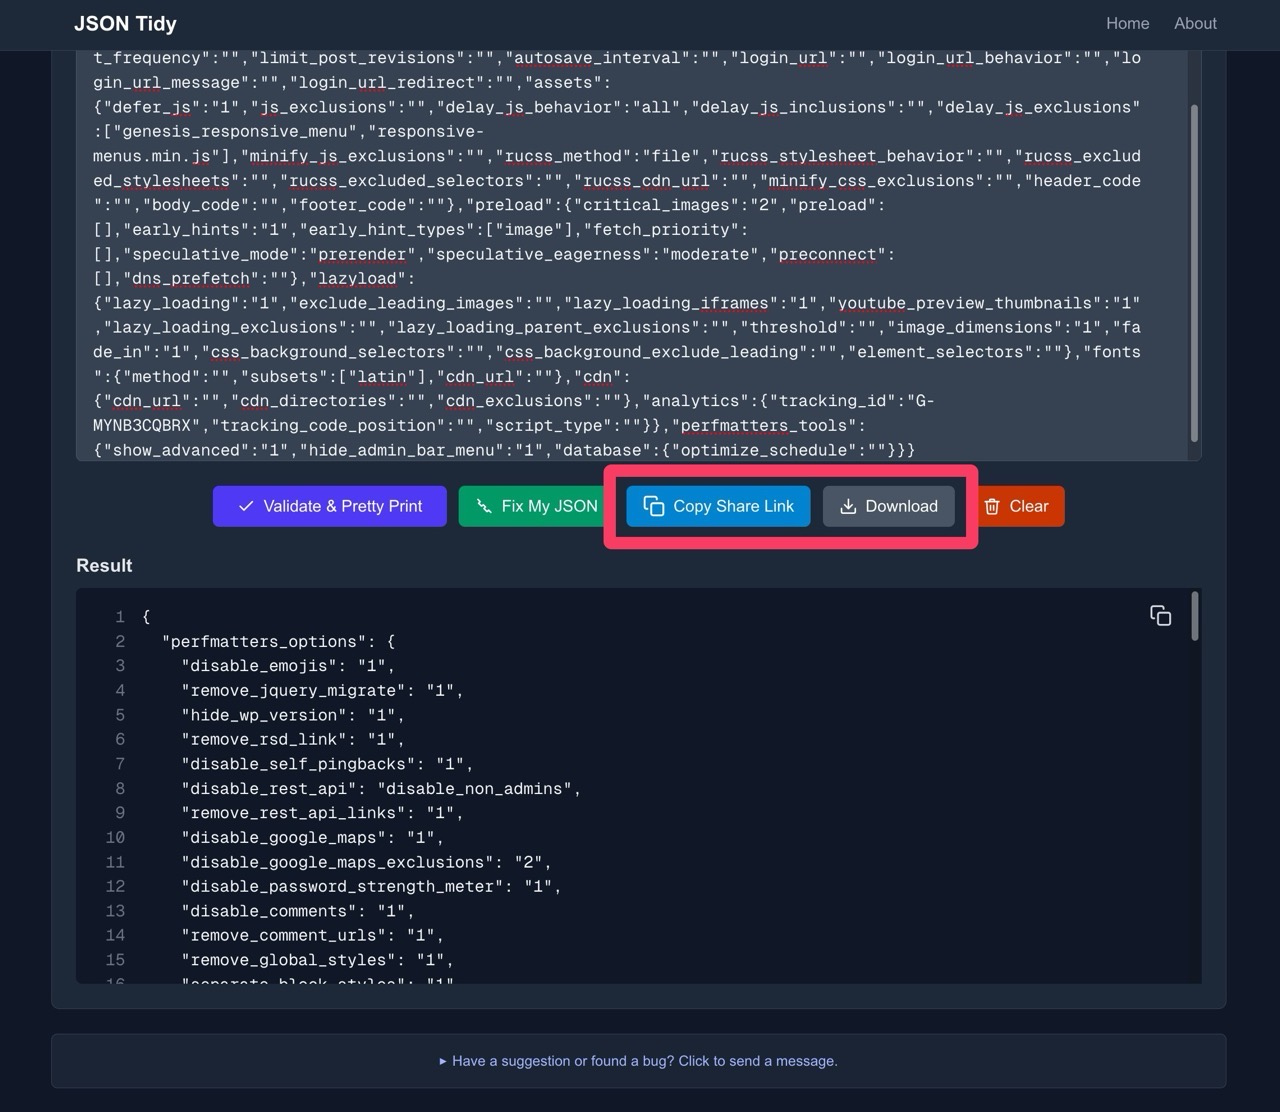
Task: Click the "remove_global_styles" line
Action: [317, 960]
